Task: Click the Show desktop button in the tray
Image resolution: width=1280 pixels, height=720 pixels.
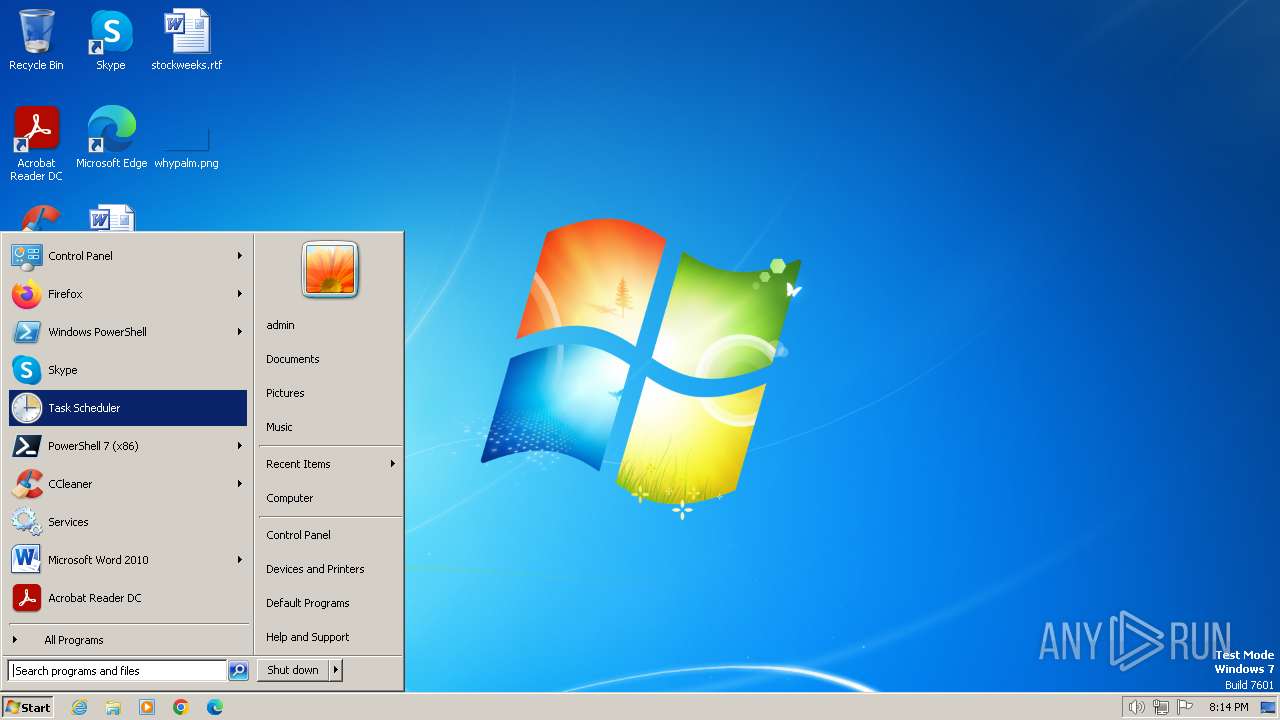Action: pos(1268,707)
